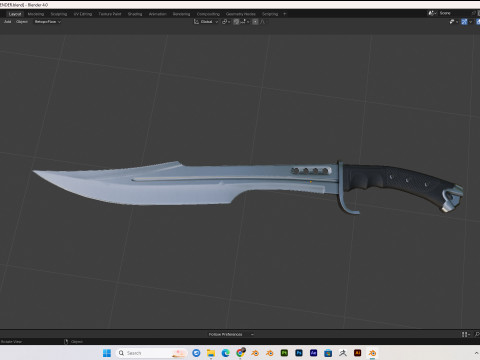
Task: Open the Global transform orientation dropdown
Action: point(206,22)
